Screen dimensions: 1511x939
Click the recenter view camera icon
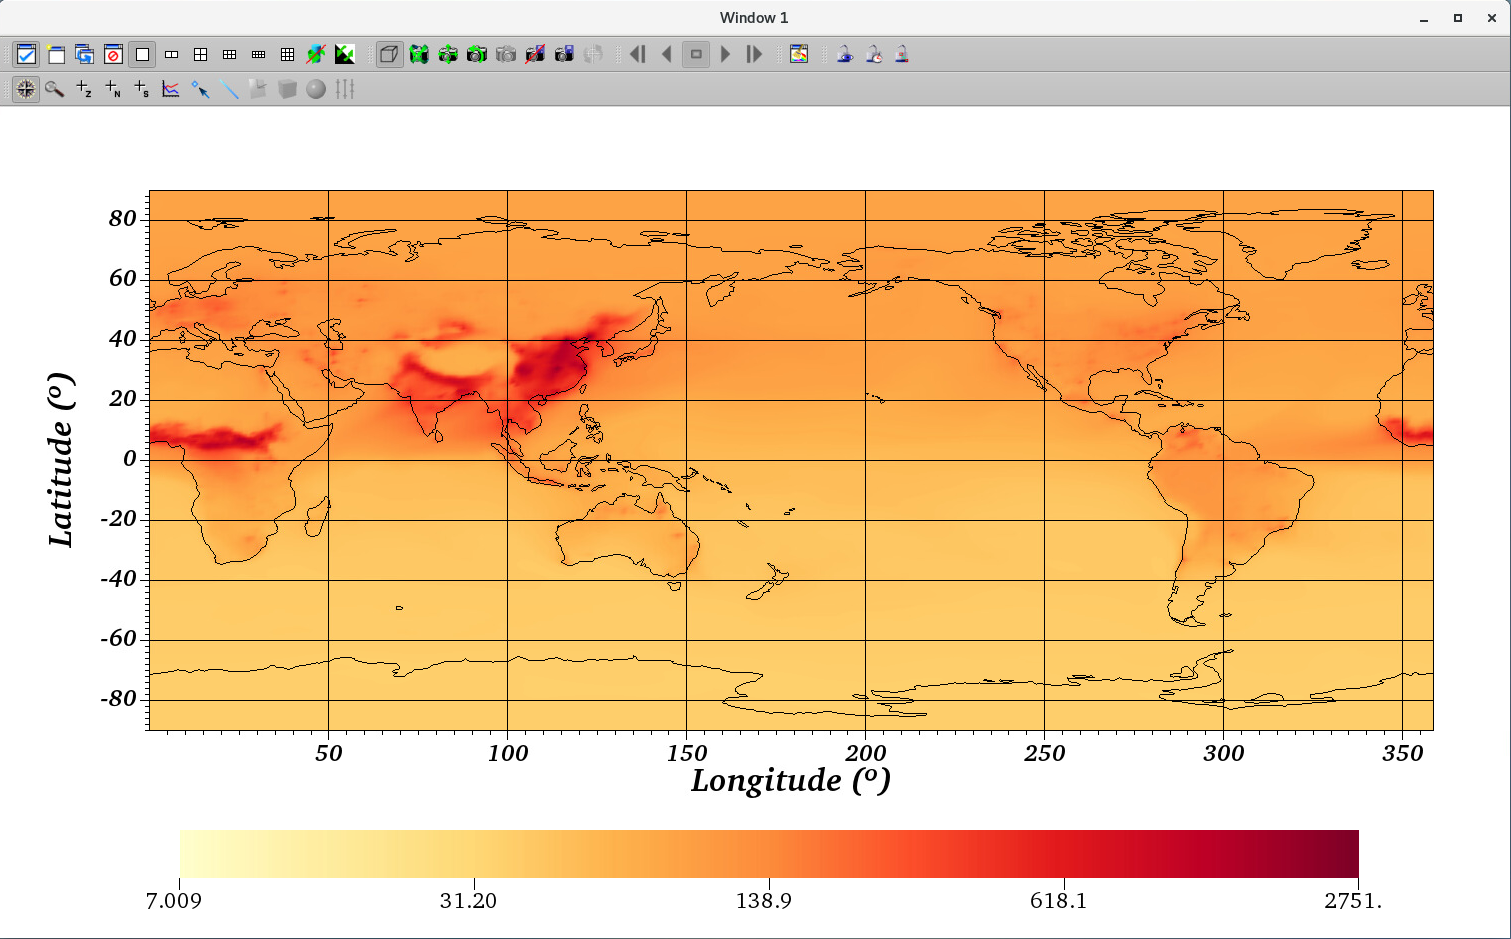(448, 54)
